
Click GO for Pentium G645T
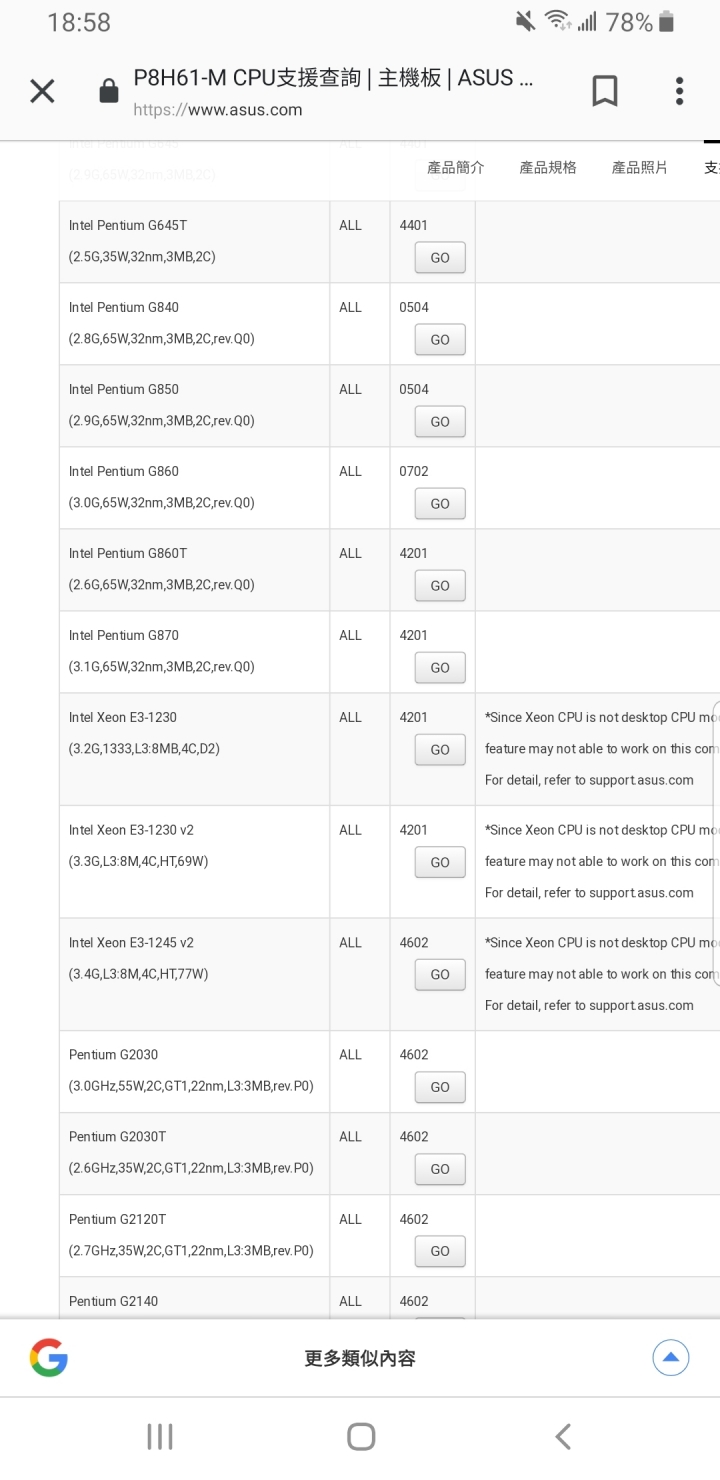click(440, 258)
